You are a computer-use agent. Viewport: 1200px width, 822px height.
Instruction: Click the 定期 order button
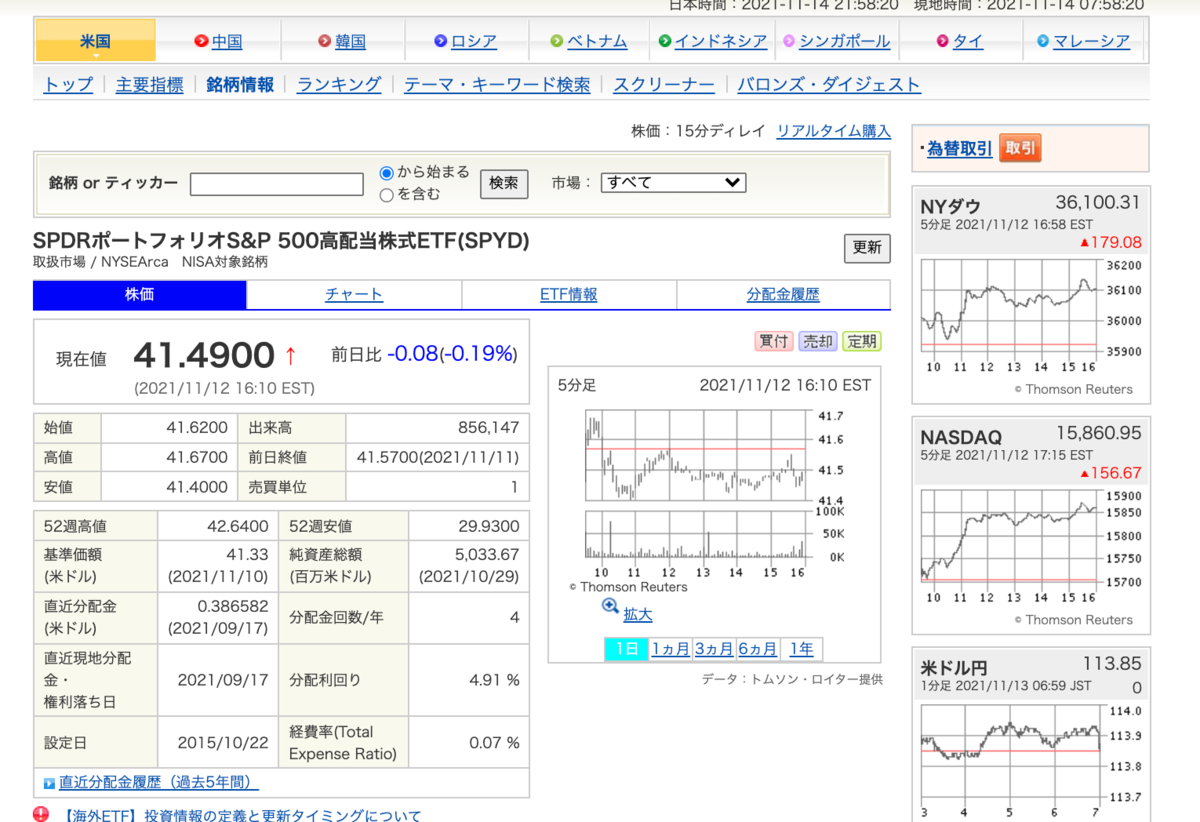tap(862, 341)
